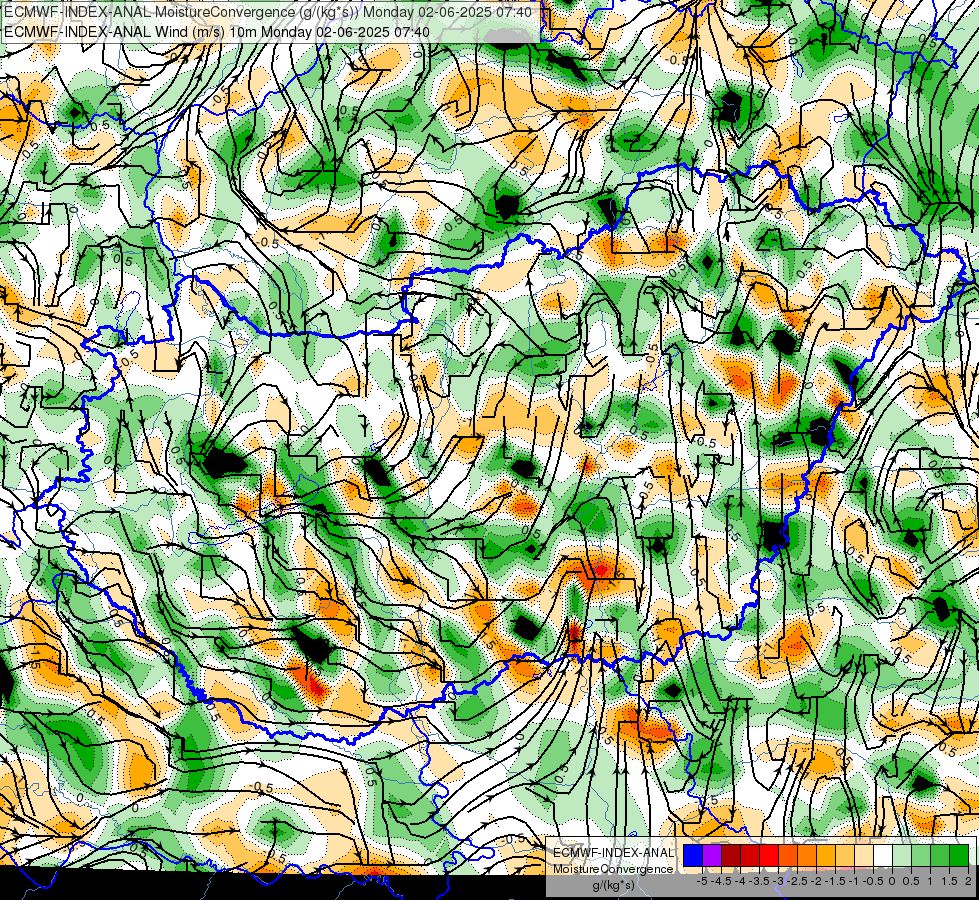979x900 pixels.
Task: Click the purple legend swatch
Action: tap(712, 855)
